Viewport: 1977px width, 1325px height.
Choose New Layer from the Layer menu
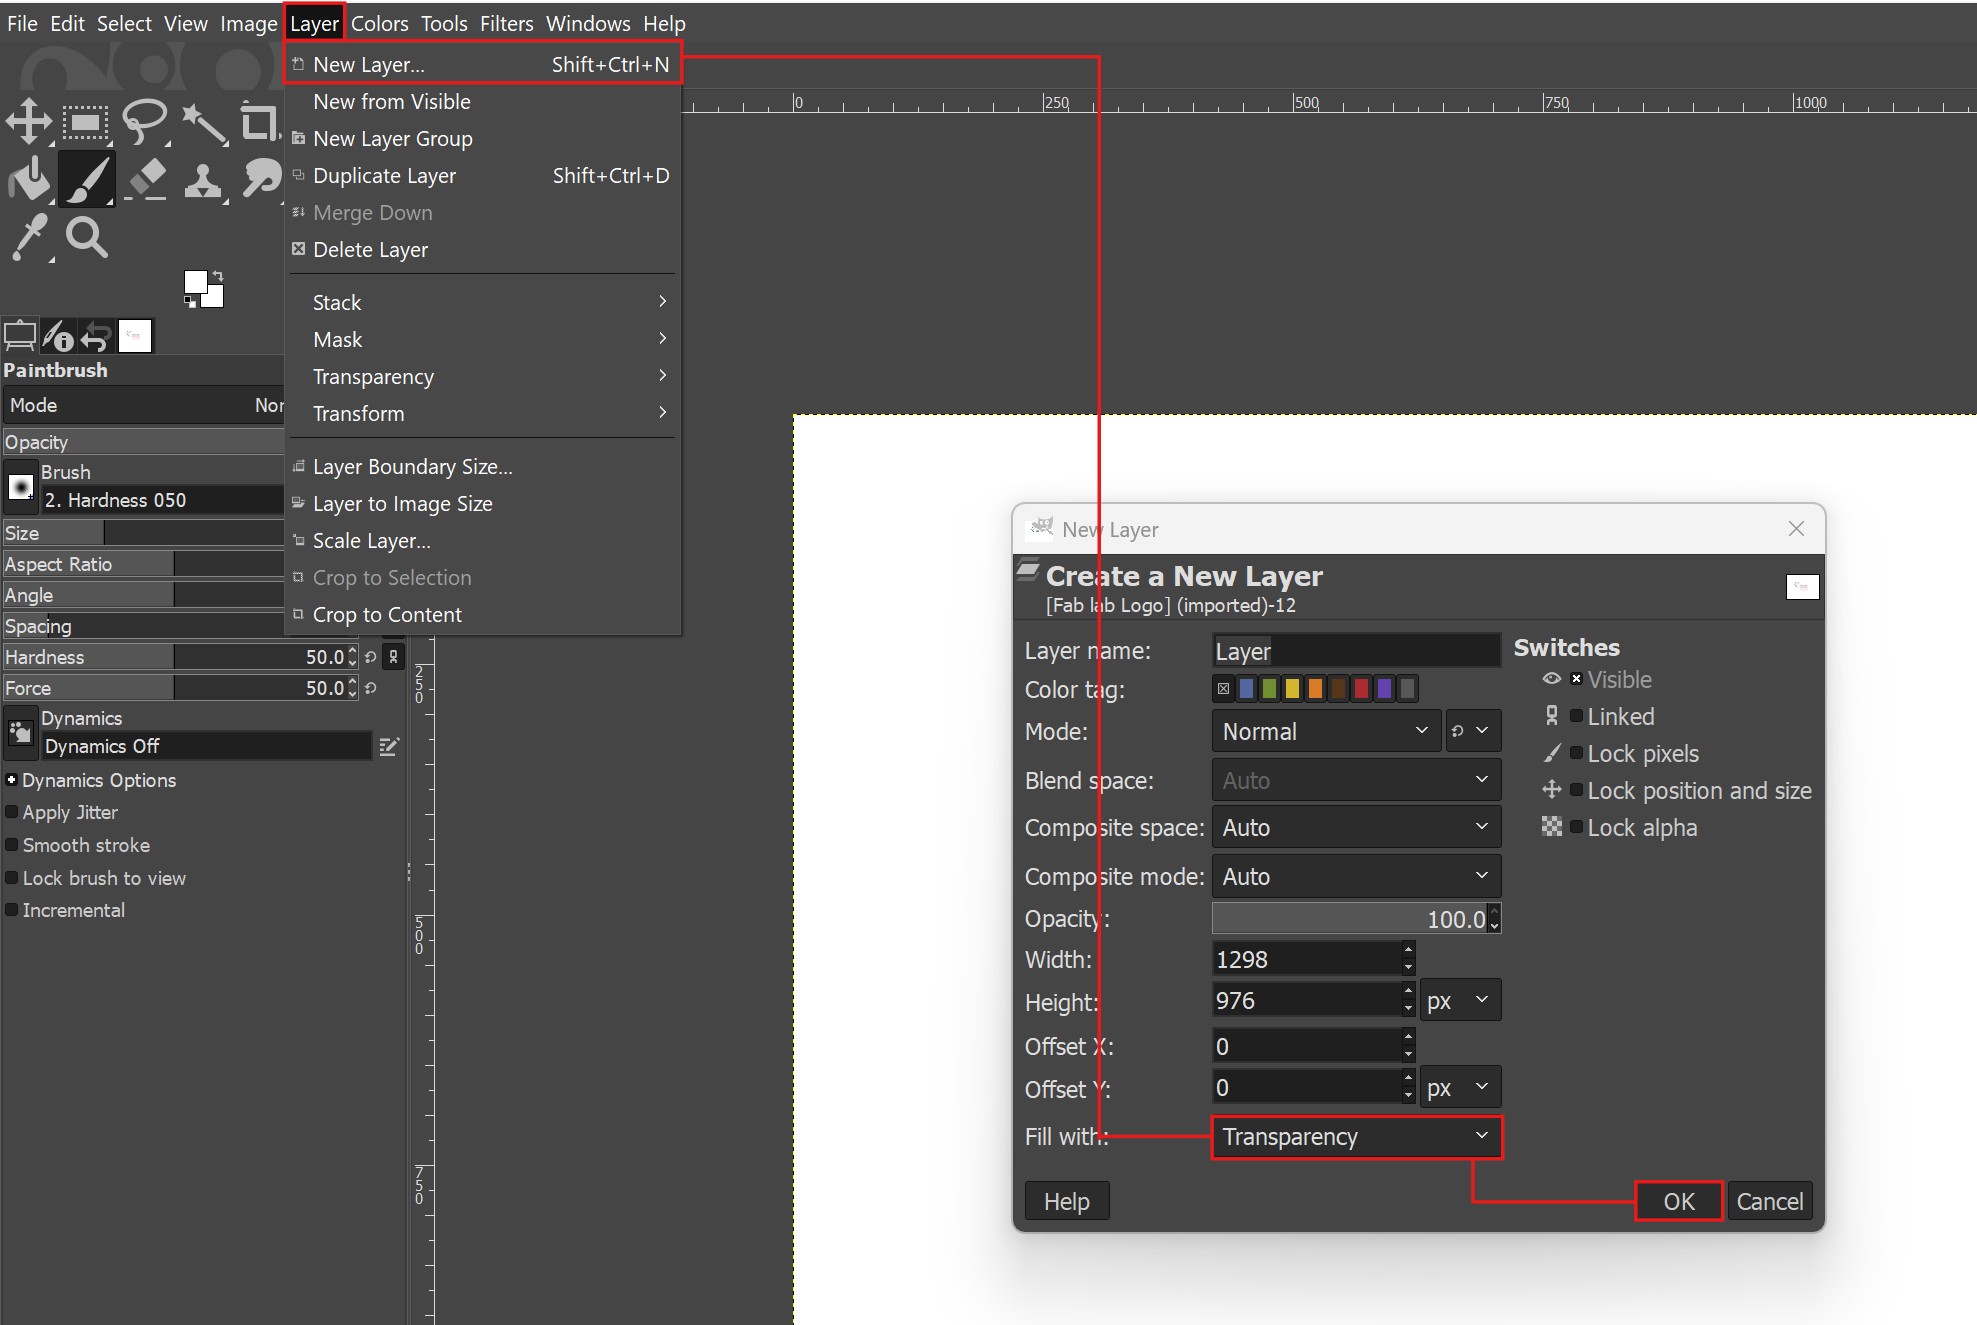pos(483,64)
